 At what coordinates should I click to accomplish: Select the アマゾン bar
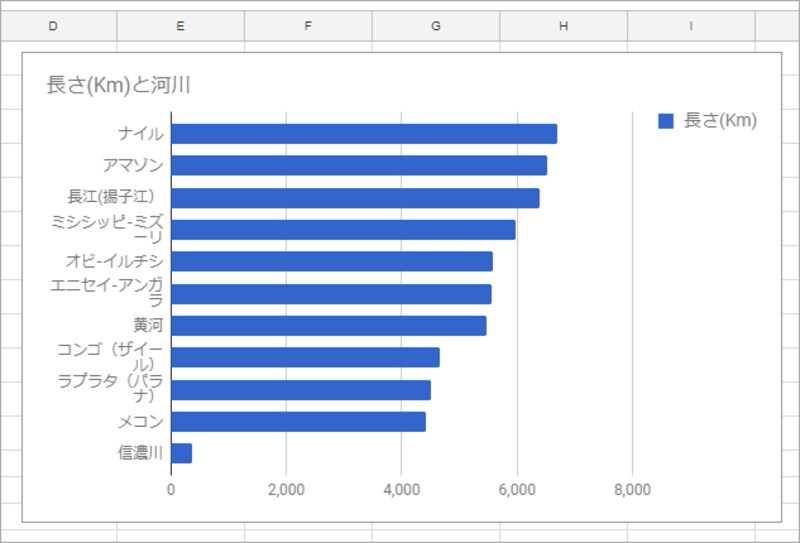click(x=359, y=165)
